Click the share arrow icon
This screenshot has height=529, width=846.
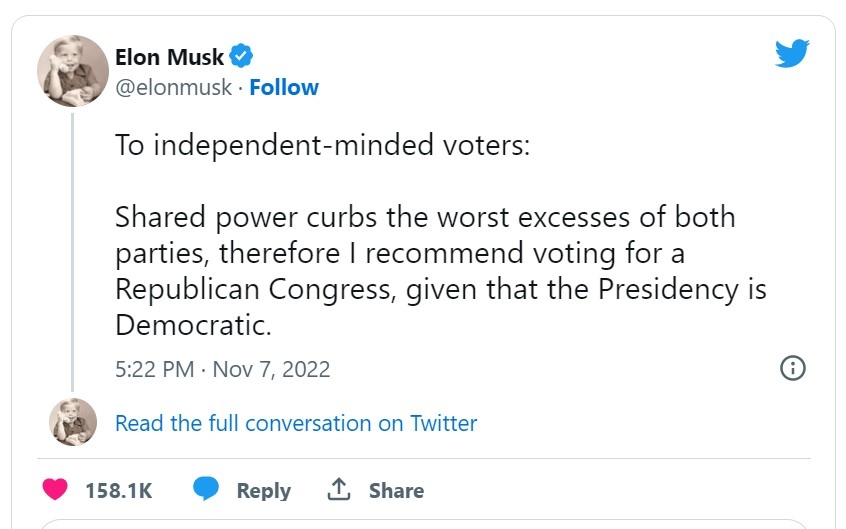tap(339, 490)
